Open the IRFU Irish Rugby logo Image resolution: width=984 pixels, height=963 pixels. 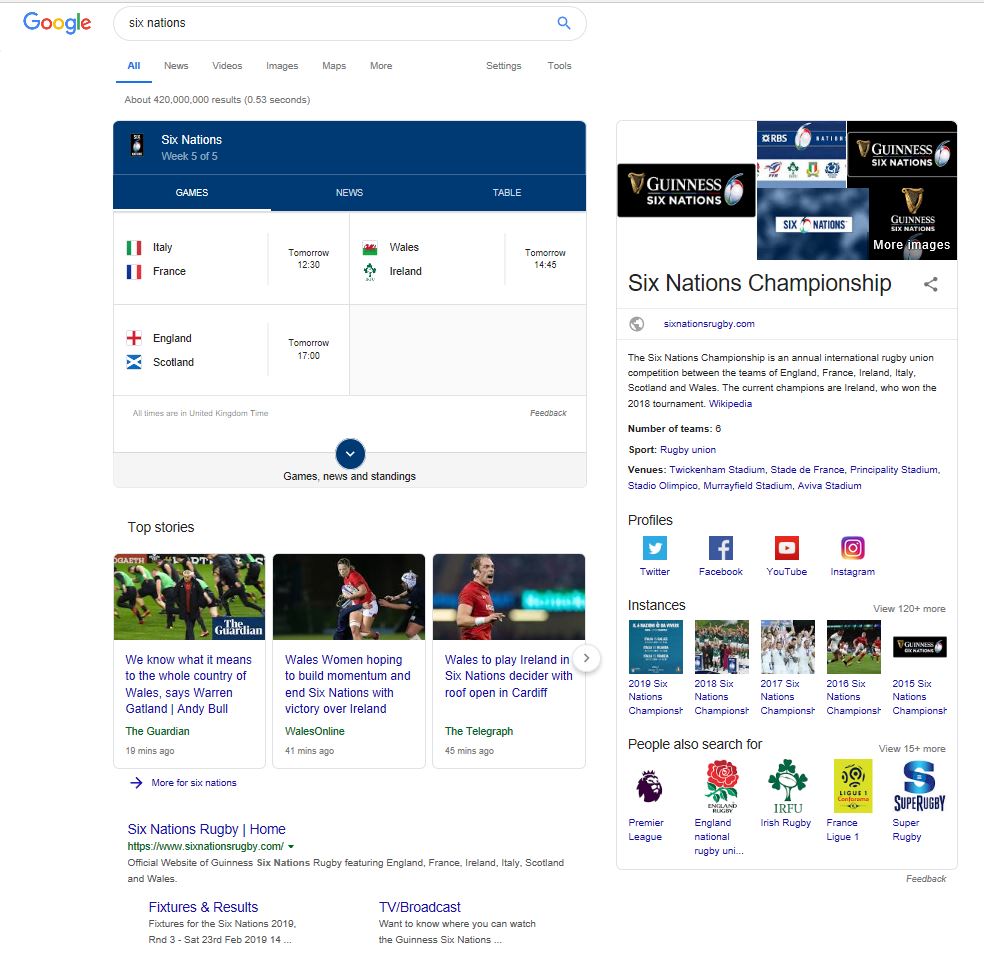tap(788, 787)
